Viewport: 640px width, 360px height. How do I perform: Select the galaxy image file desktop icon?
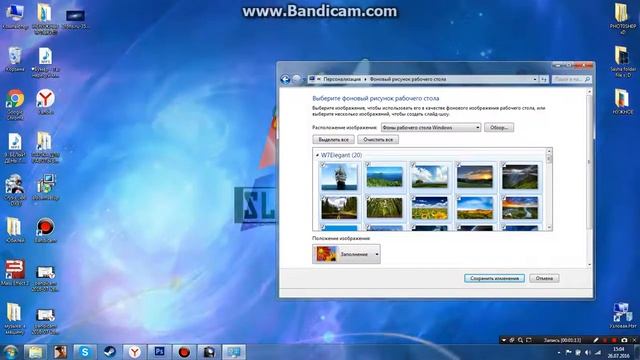point(76,19)
